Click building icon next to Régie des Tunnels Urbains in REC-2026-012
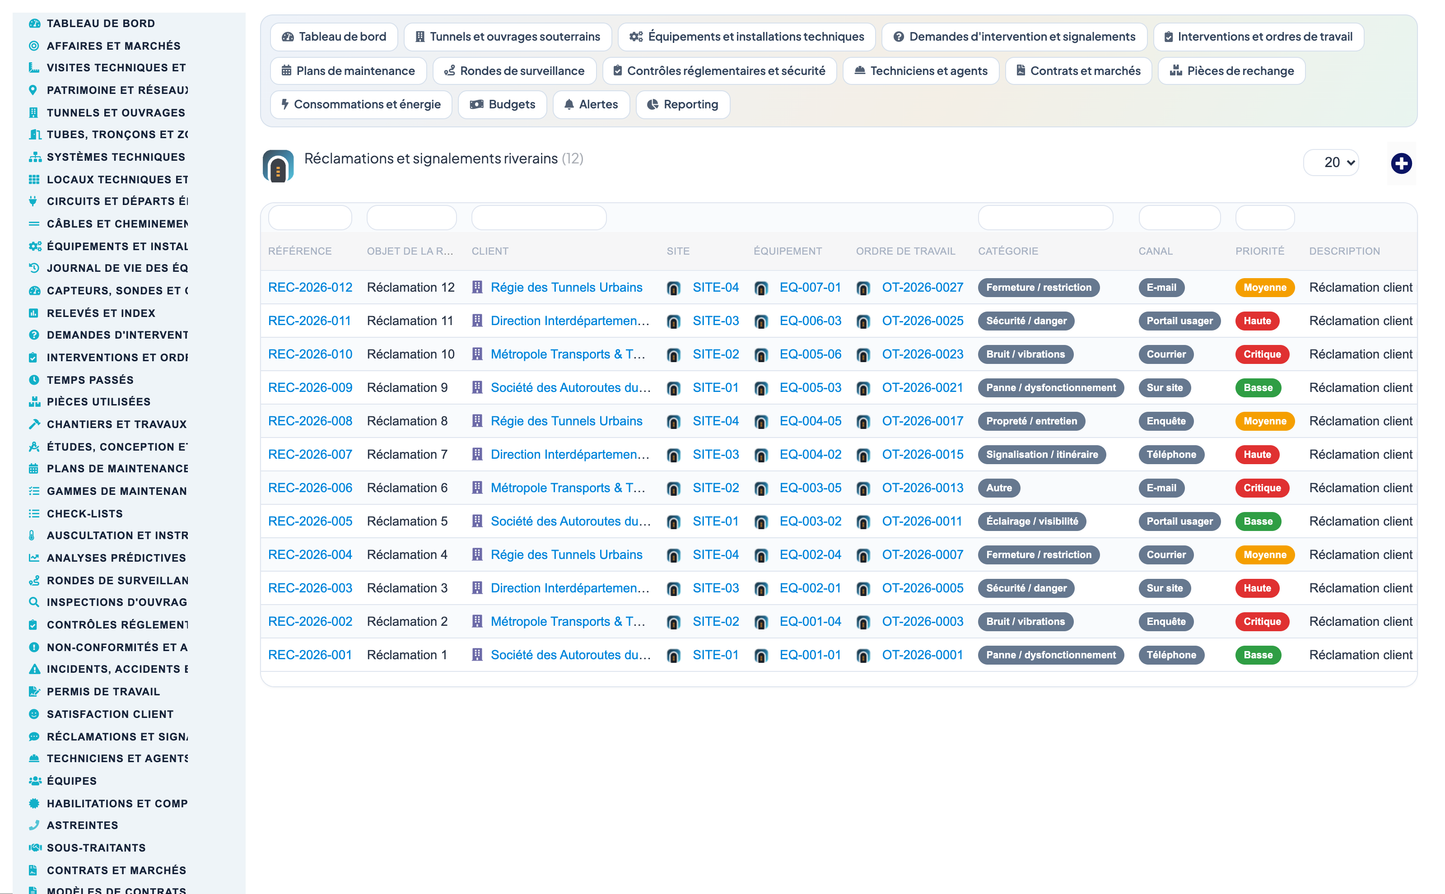1445x894 pixels. [477, 287]
